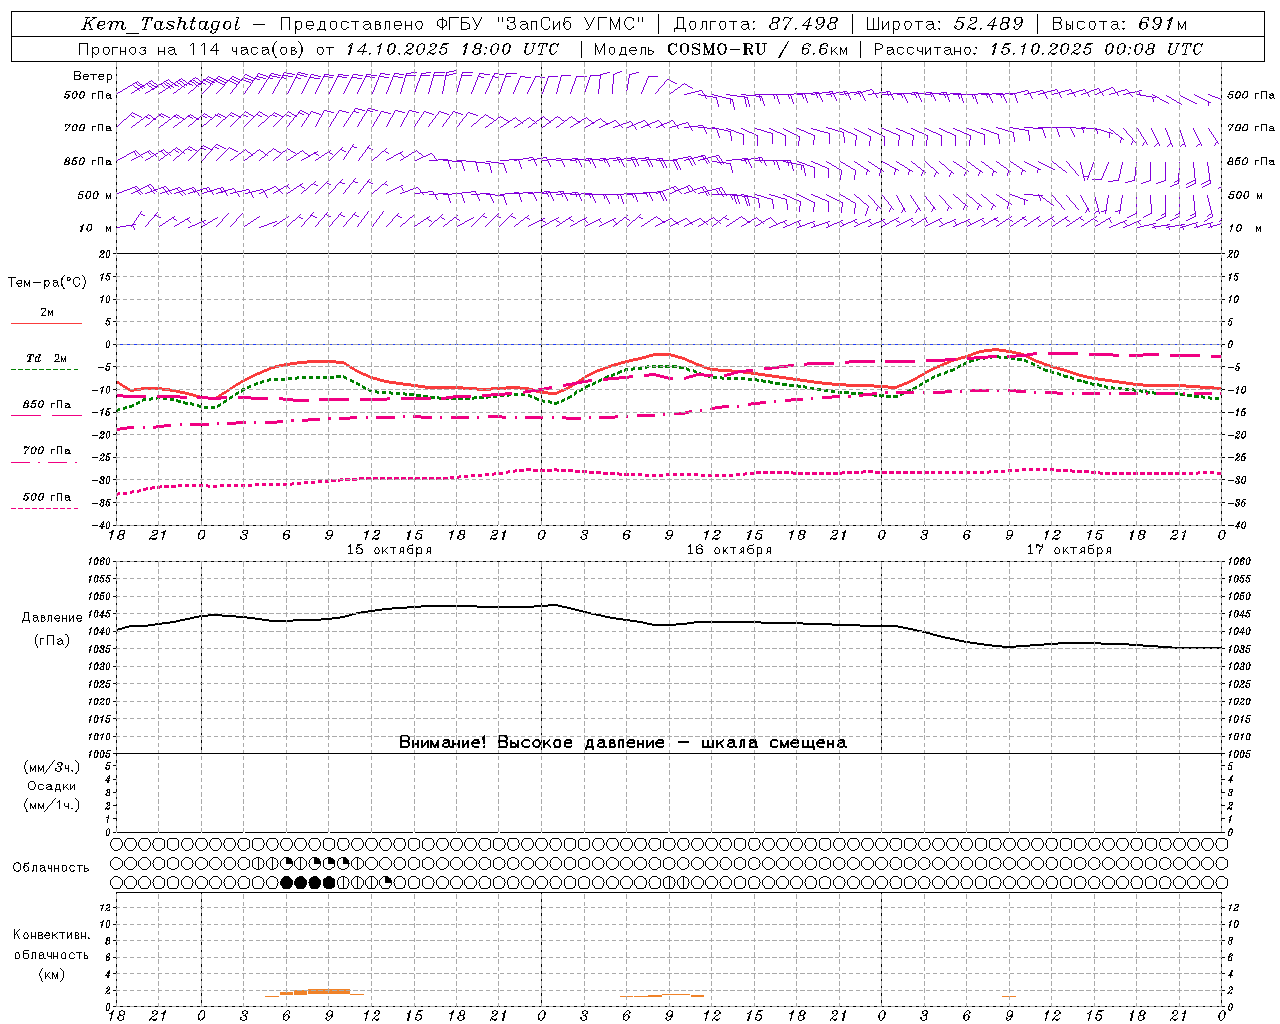
Task: Click the '2м' temperature legend entry
Action: coord(47,312)
